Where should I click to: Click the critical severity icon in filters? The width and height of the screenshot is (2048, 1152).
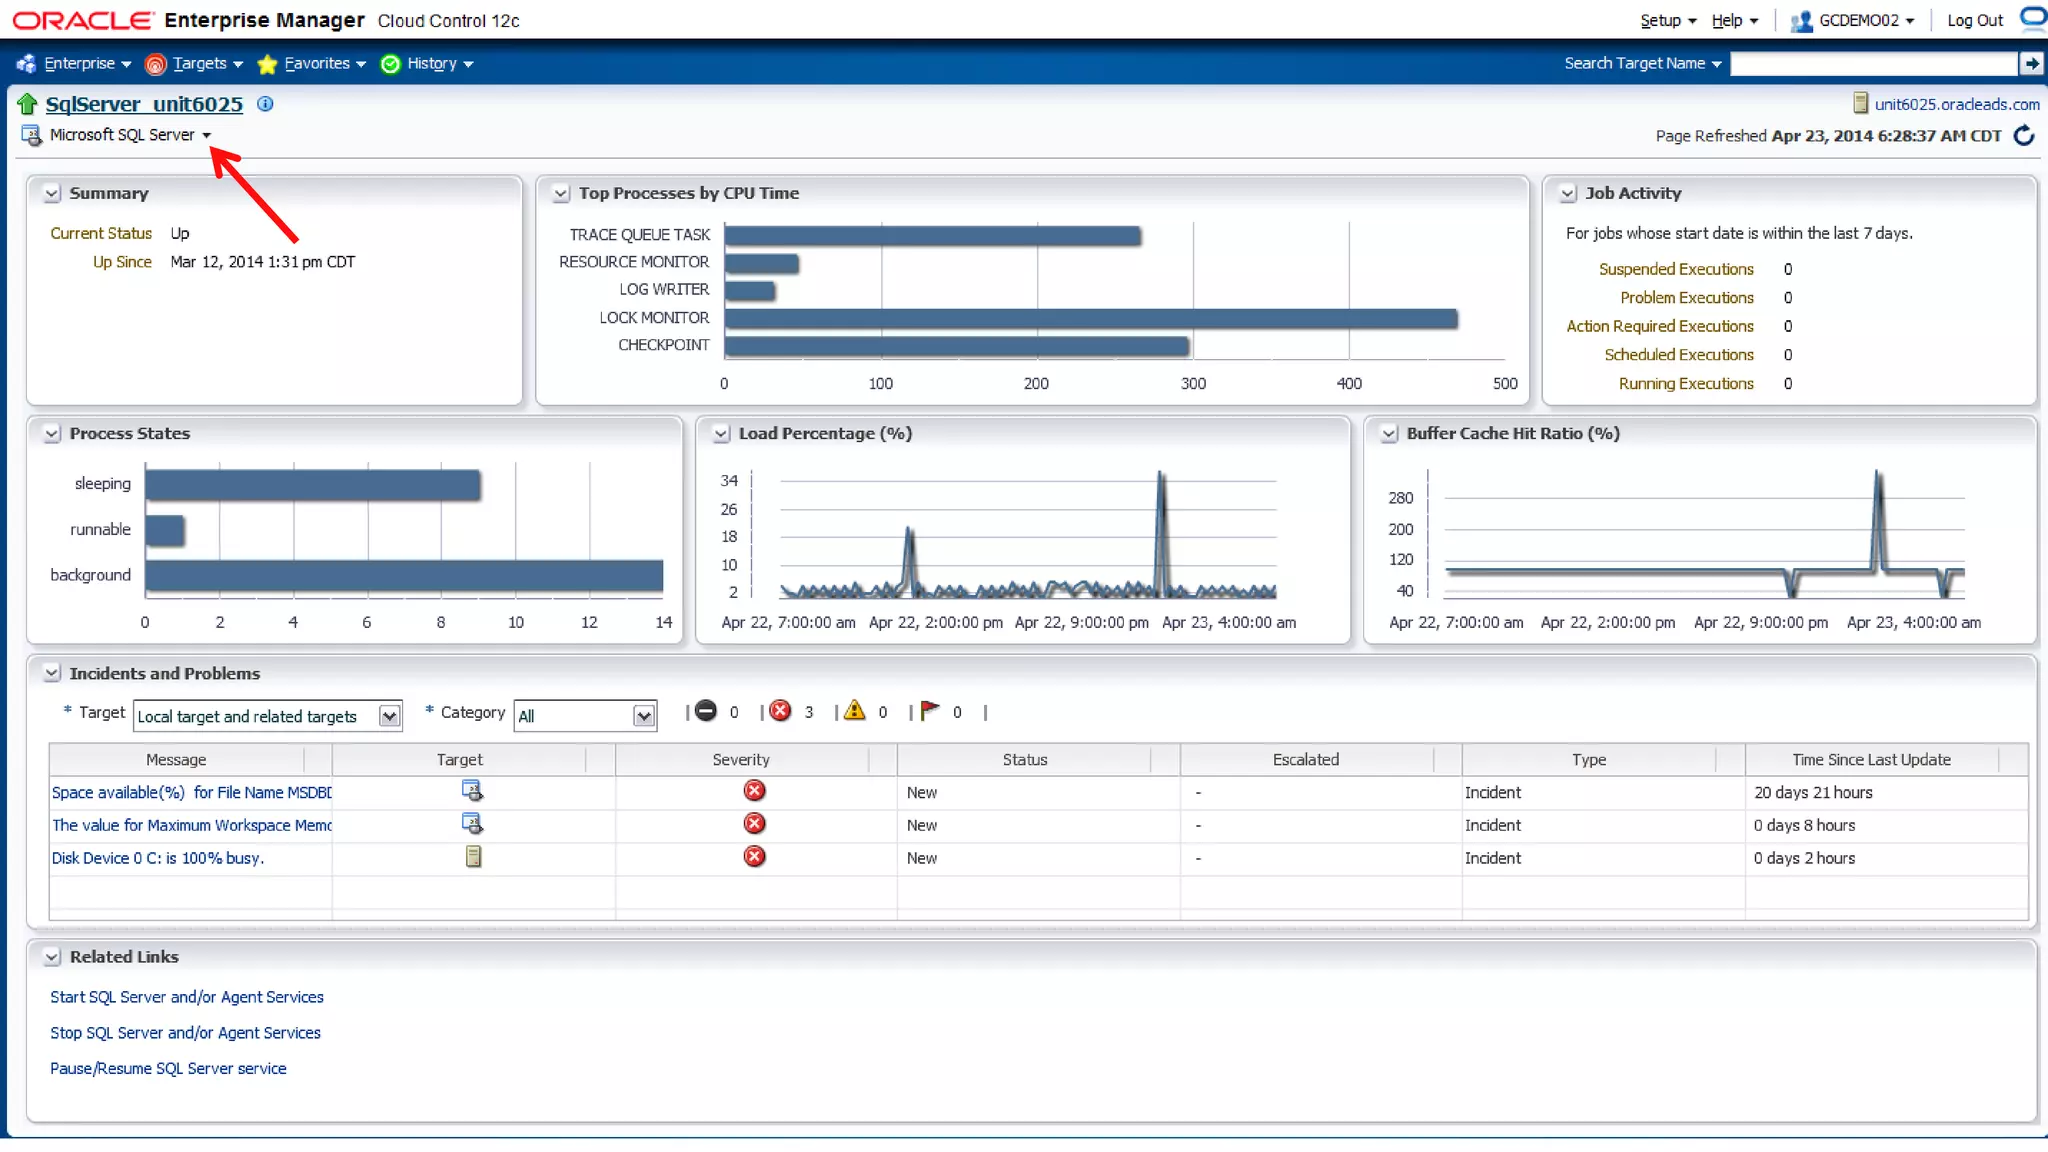click(x=781, y=711)
